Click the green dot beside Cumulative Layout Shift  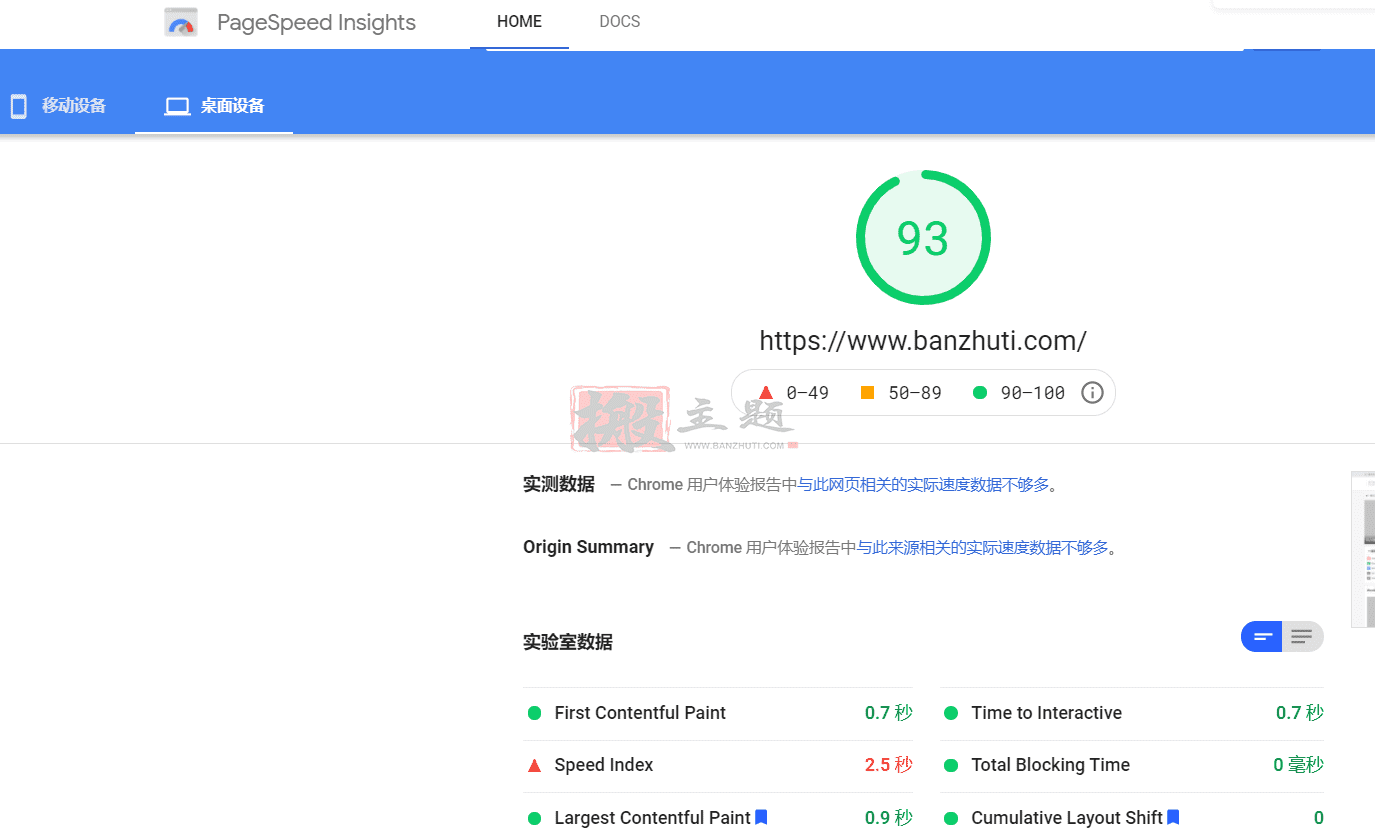point(951,818)
